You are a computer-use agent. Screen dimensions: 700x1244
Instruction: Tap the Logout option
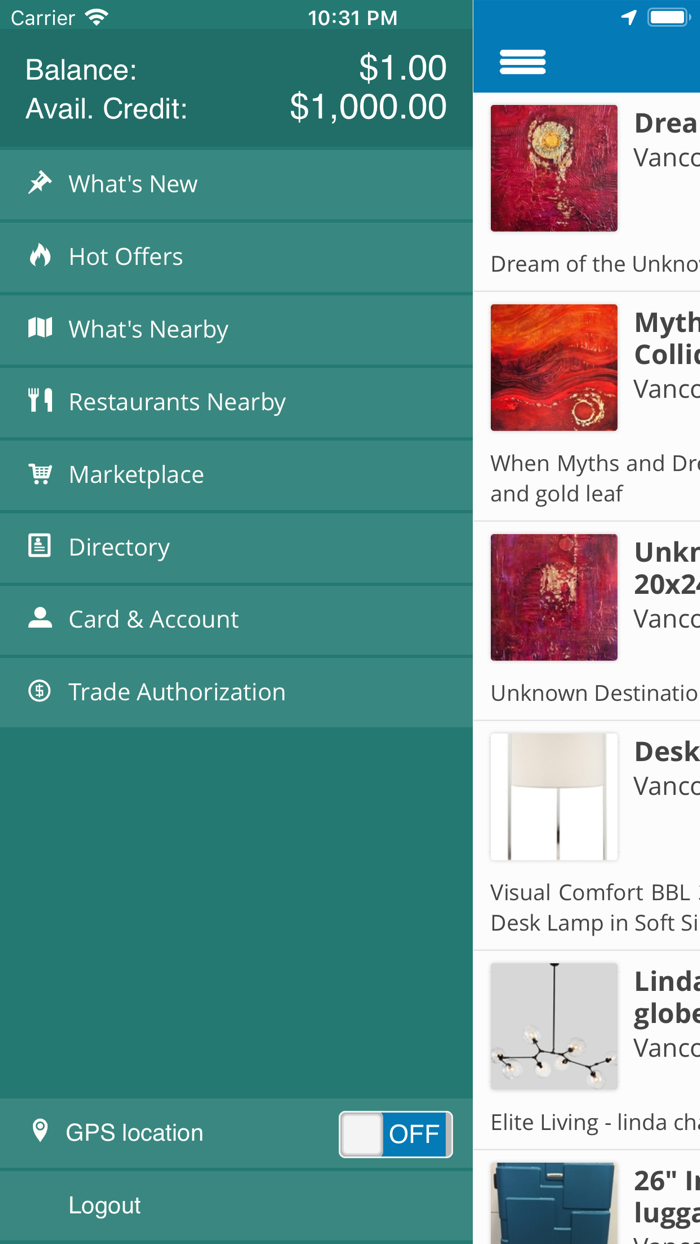point(104,1204)
